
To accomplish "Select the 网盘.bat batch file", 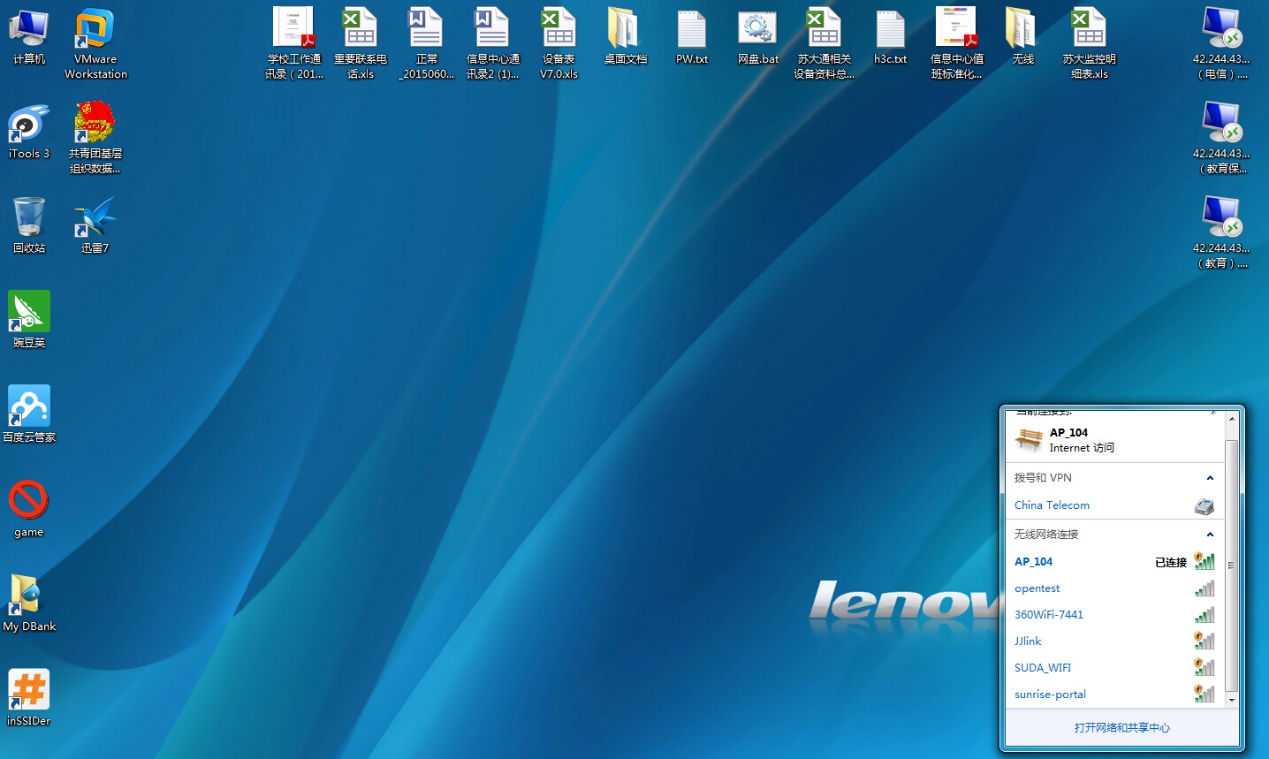I will 757,31.
